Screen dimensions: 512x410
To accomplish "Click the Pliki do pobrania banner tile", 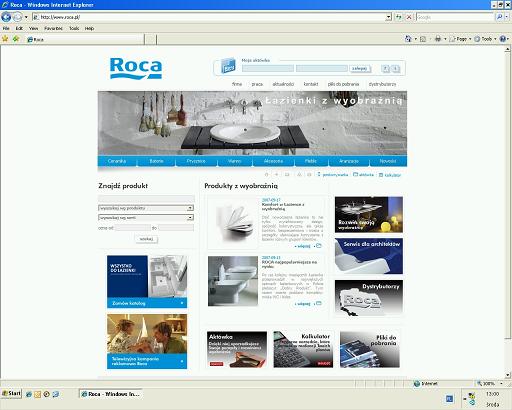I will coord(370,349).
